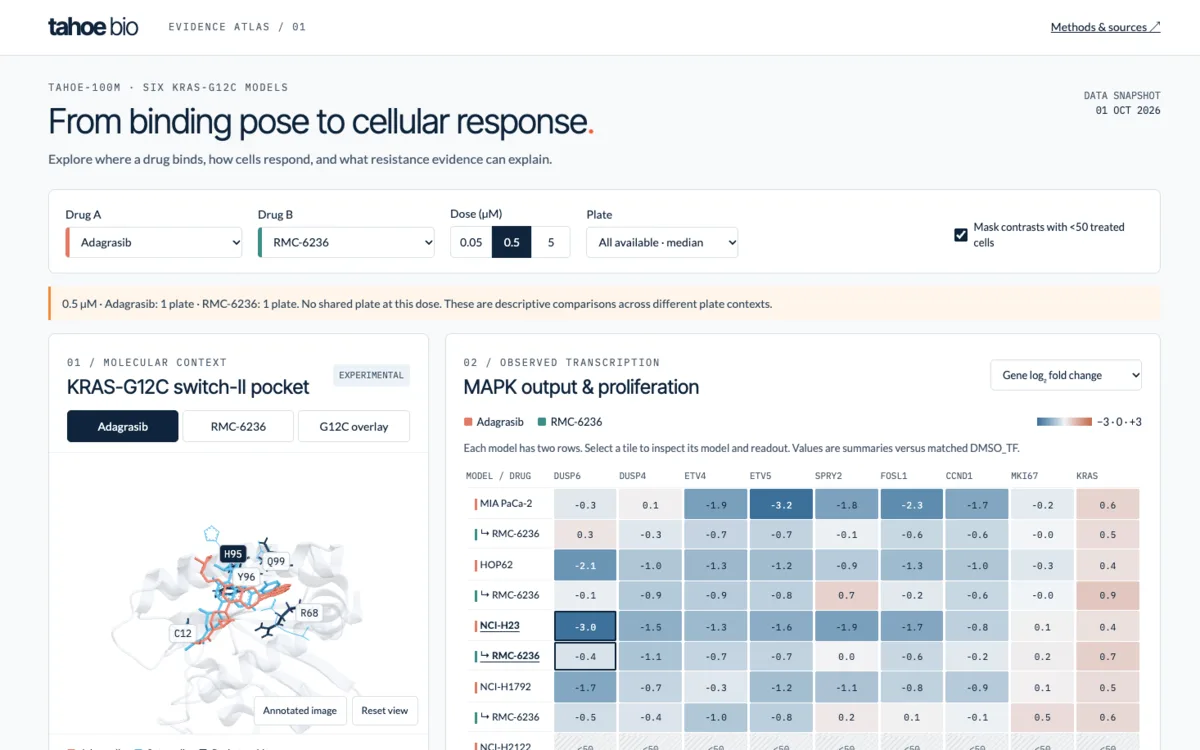Viewport: 1200px width, 750px height.
Task: Switch to the Adagrasib structure tab
Action: click(123, 426)
